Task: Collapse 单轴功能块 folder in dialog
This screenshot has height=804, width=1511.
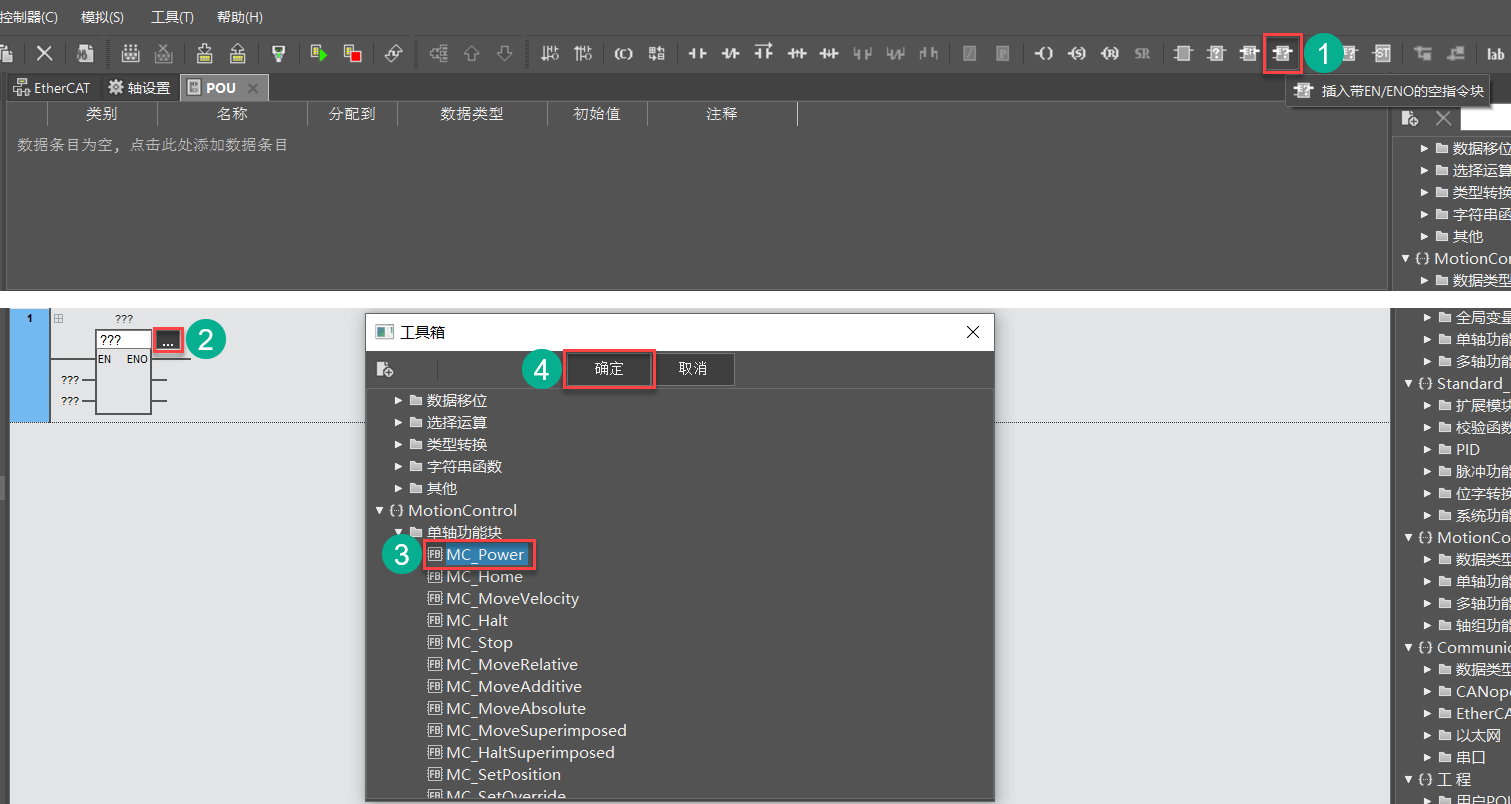Action: [x=399, y=532]
